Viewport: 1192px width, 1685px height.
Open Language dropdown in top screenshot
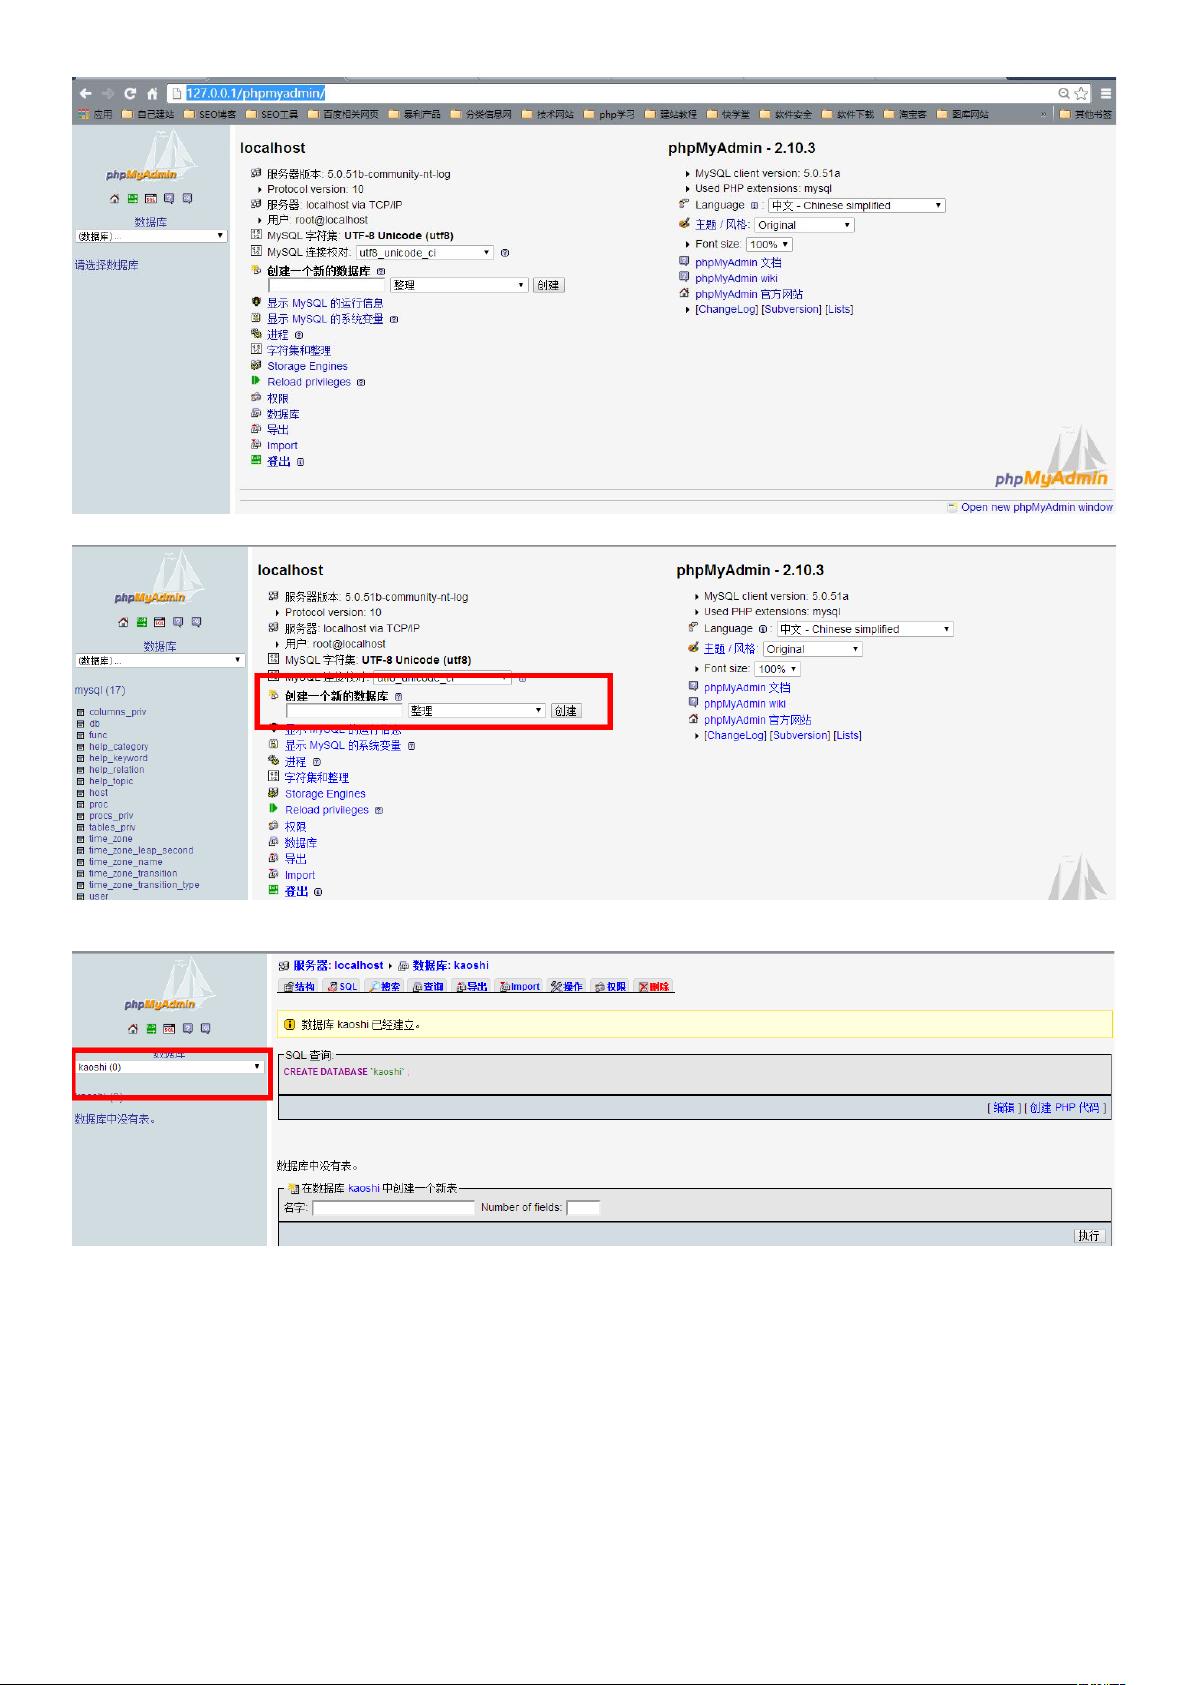coord(856,205)
